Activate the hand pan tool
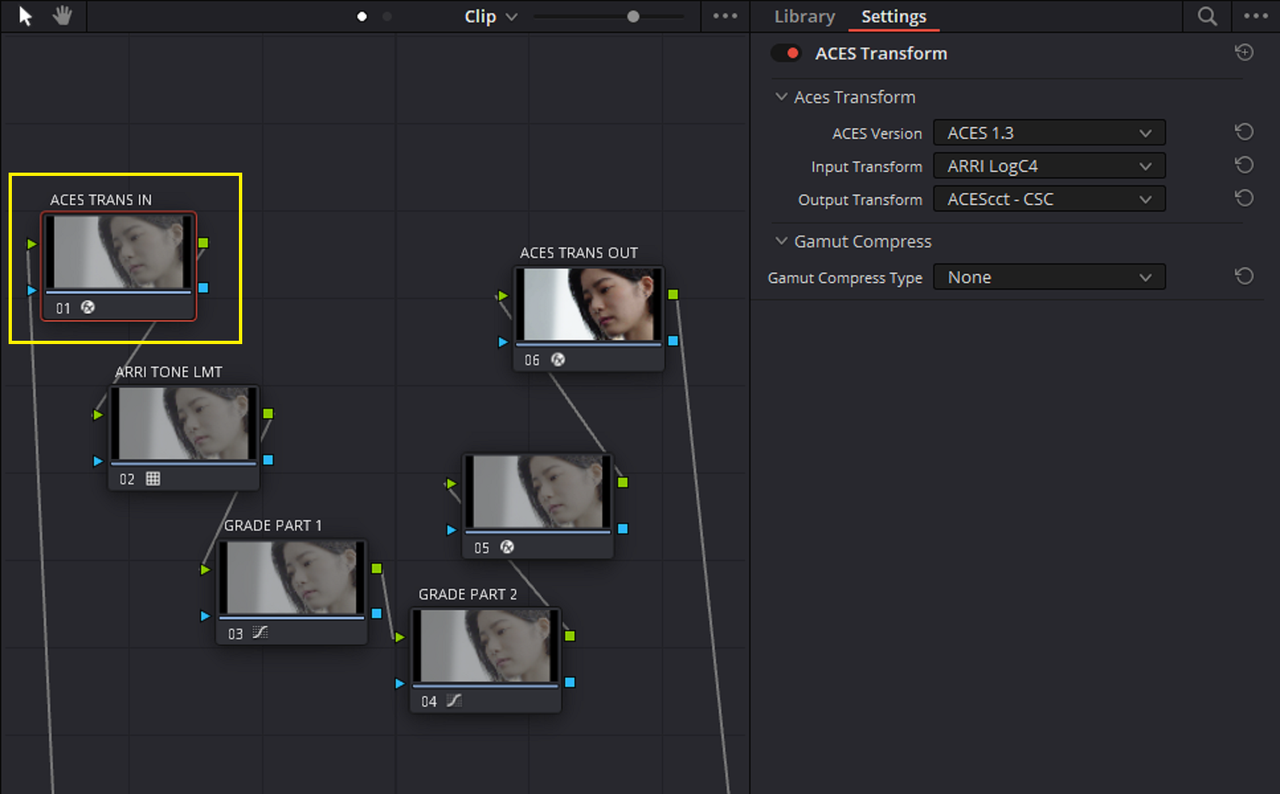 [x=62, y=17]
